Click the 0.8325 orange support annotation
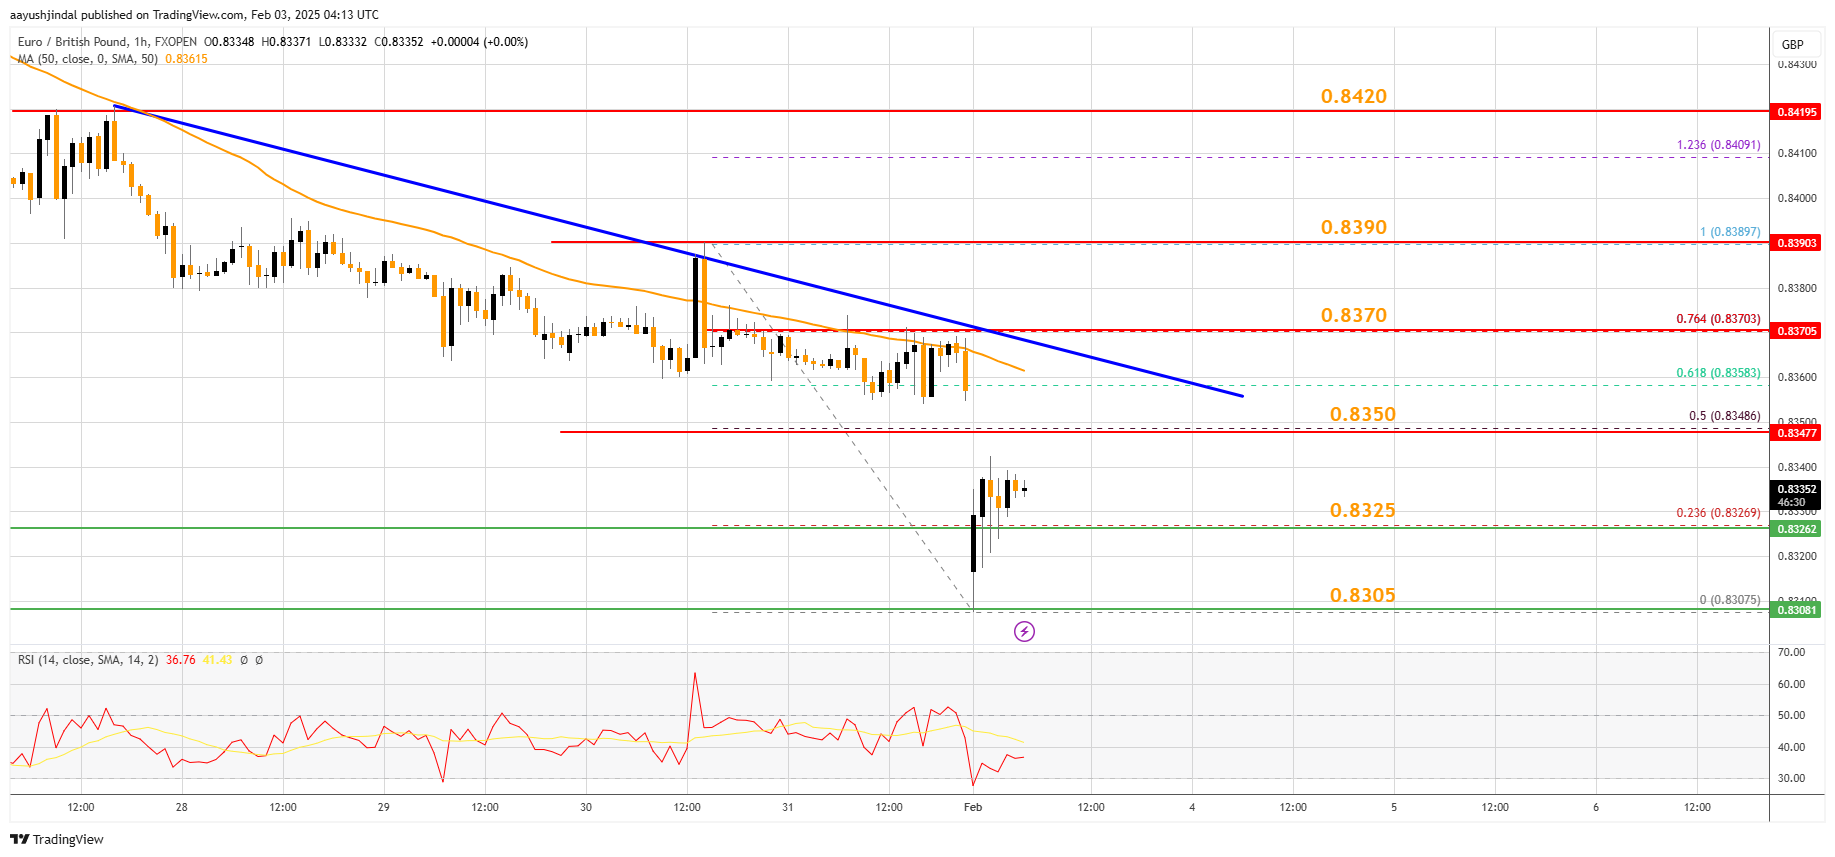Viewport: 1835px width, 857px height. pos(1363,510)
